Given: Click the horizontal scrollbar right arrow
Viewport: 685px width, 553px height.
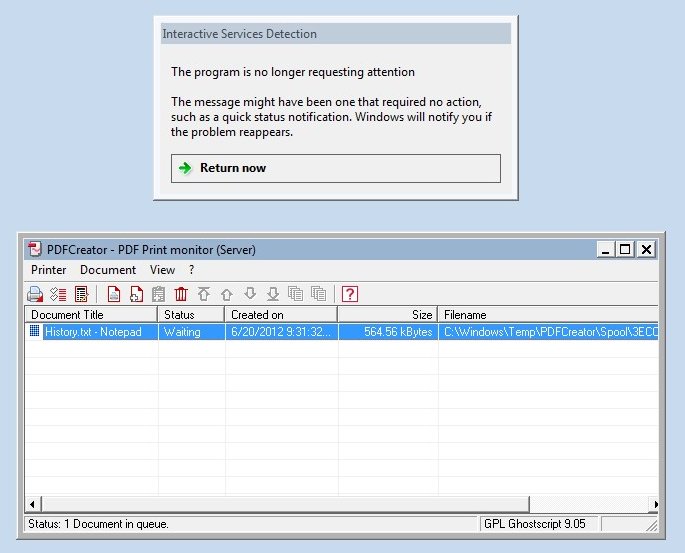Looking at the screenshot, I should (655, 504).
